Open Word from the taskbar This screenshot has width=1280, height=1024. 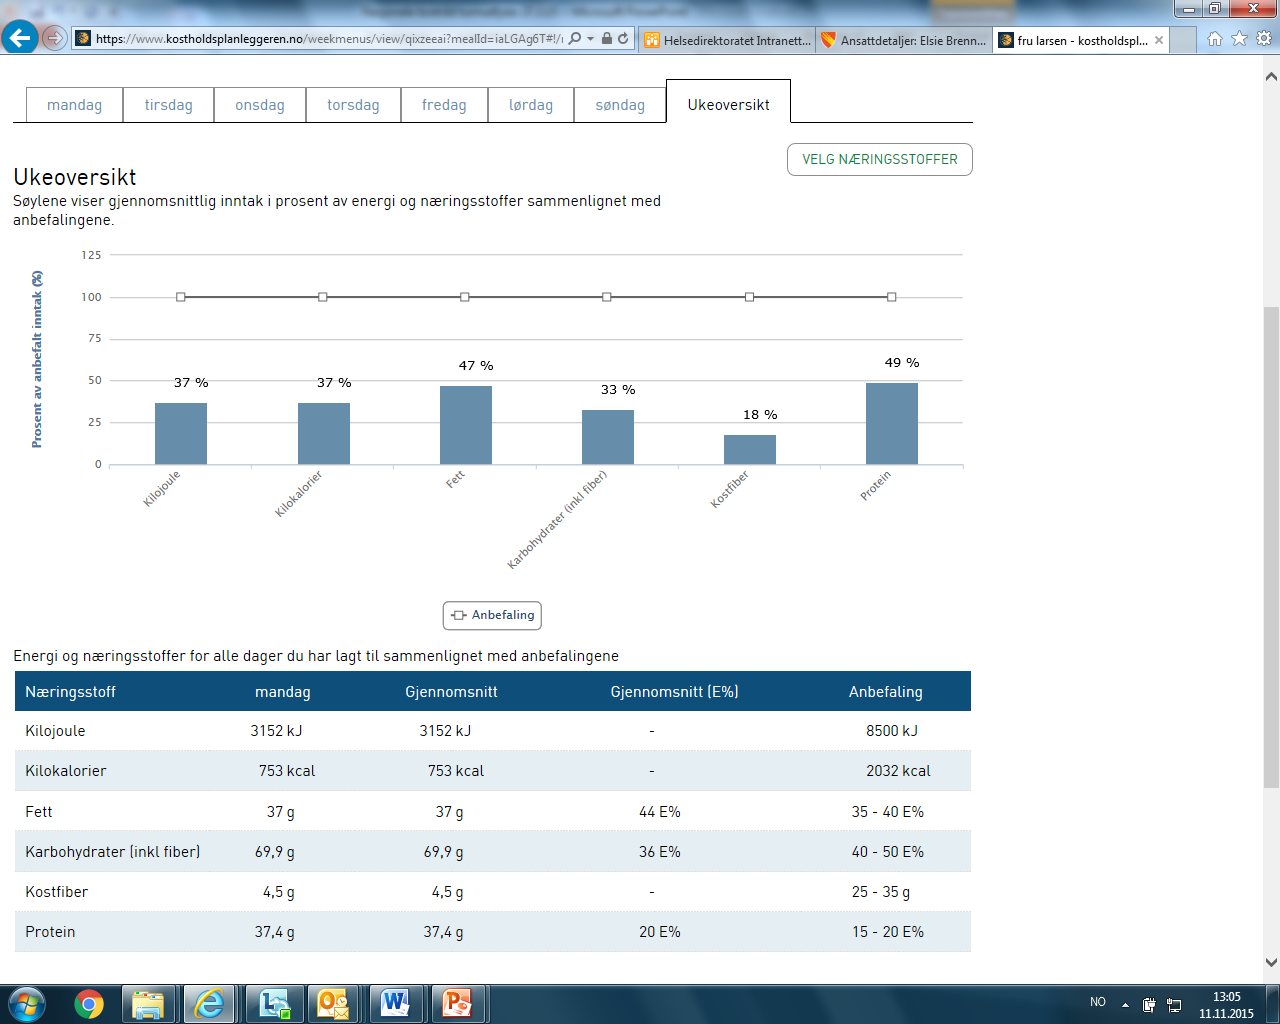[396, 1003]
